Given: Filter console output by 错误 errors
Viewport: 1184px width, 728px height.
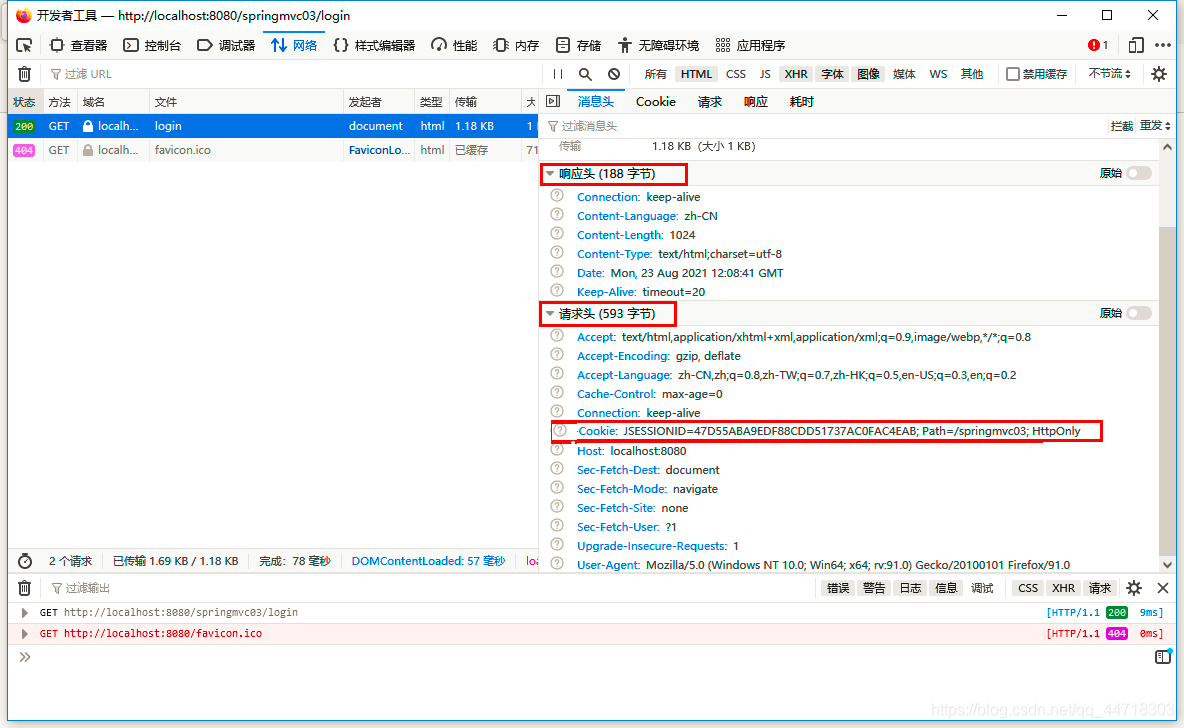Looking at the screenshot, I should click(x=839, y=588).
